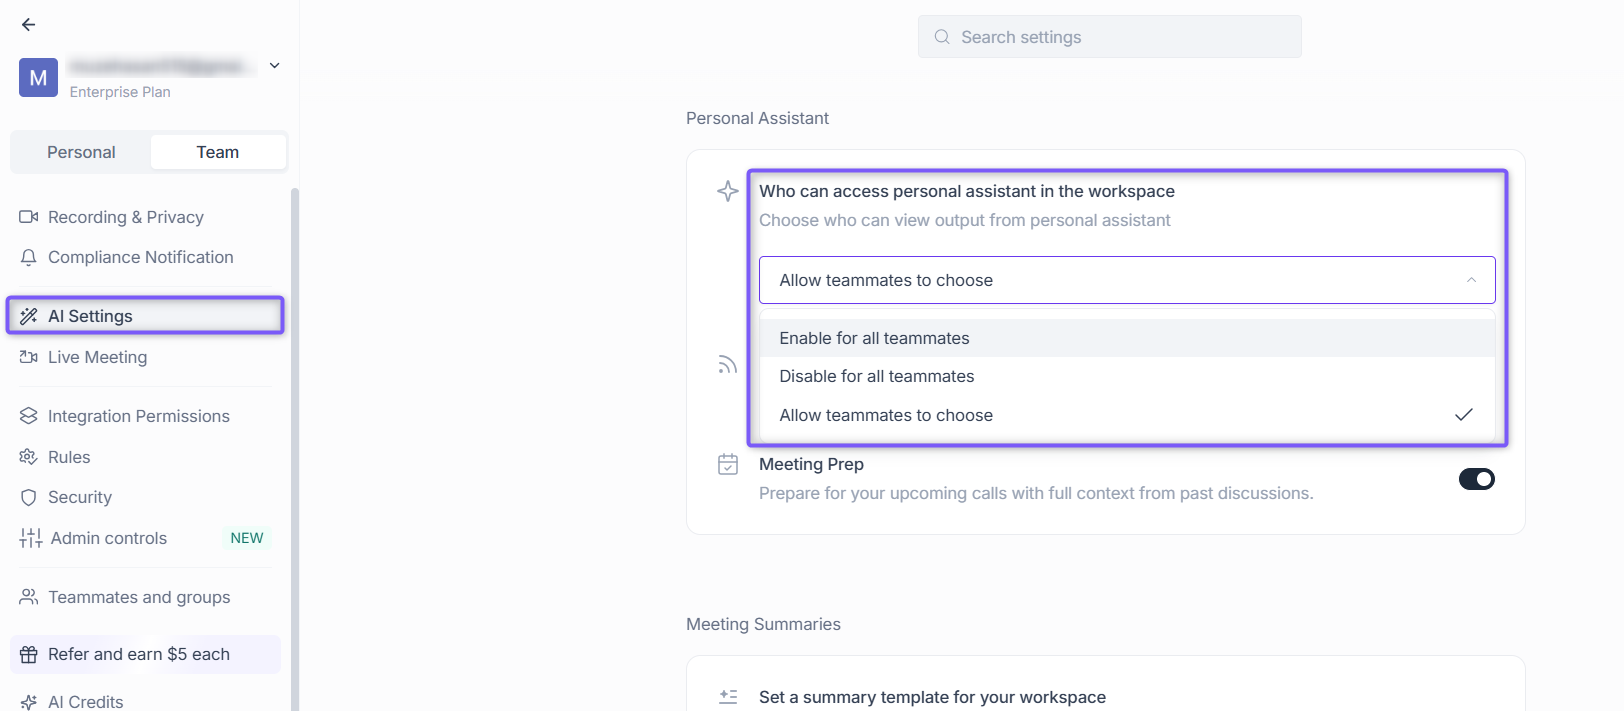
Task: Go back using the left arrow icon
Action: pos(28,25)
